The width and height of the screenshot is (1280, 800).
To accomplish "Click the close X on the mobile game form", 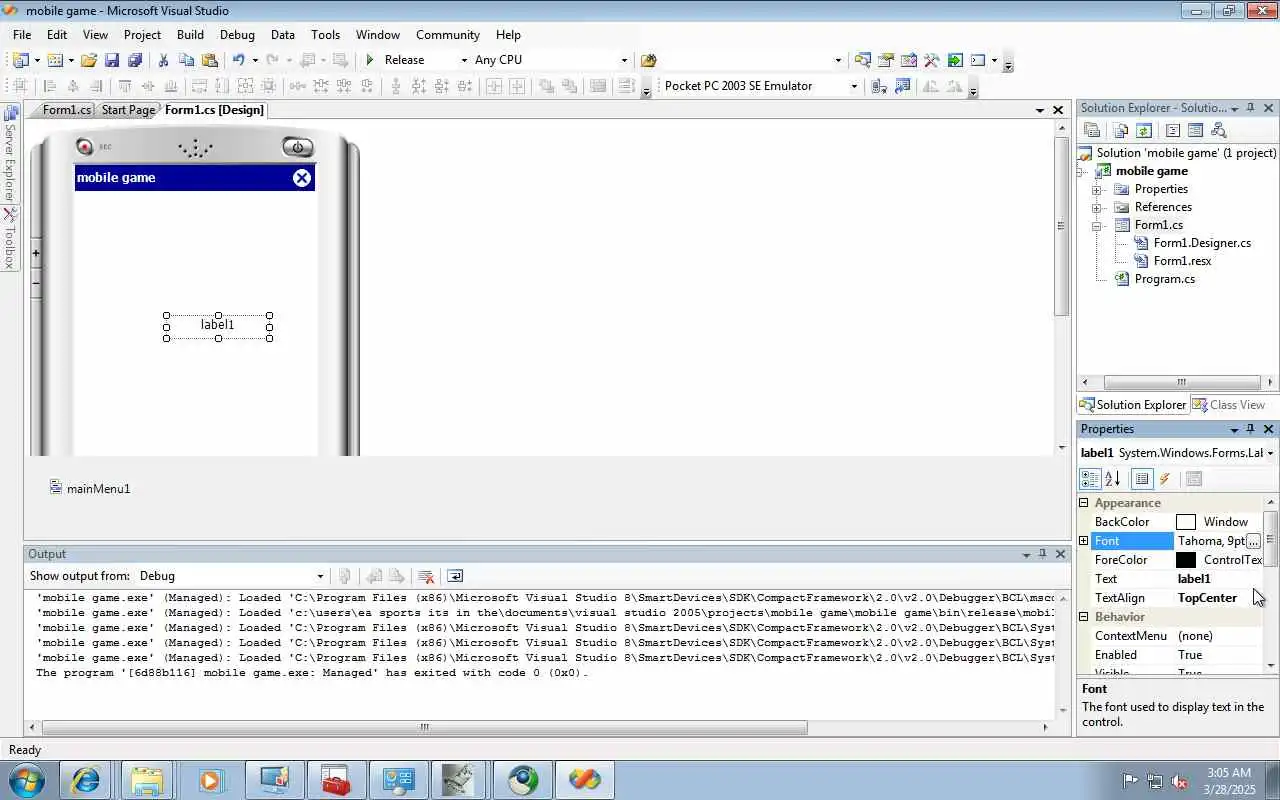I will (x=302, y=178).
